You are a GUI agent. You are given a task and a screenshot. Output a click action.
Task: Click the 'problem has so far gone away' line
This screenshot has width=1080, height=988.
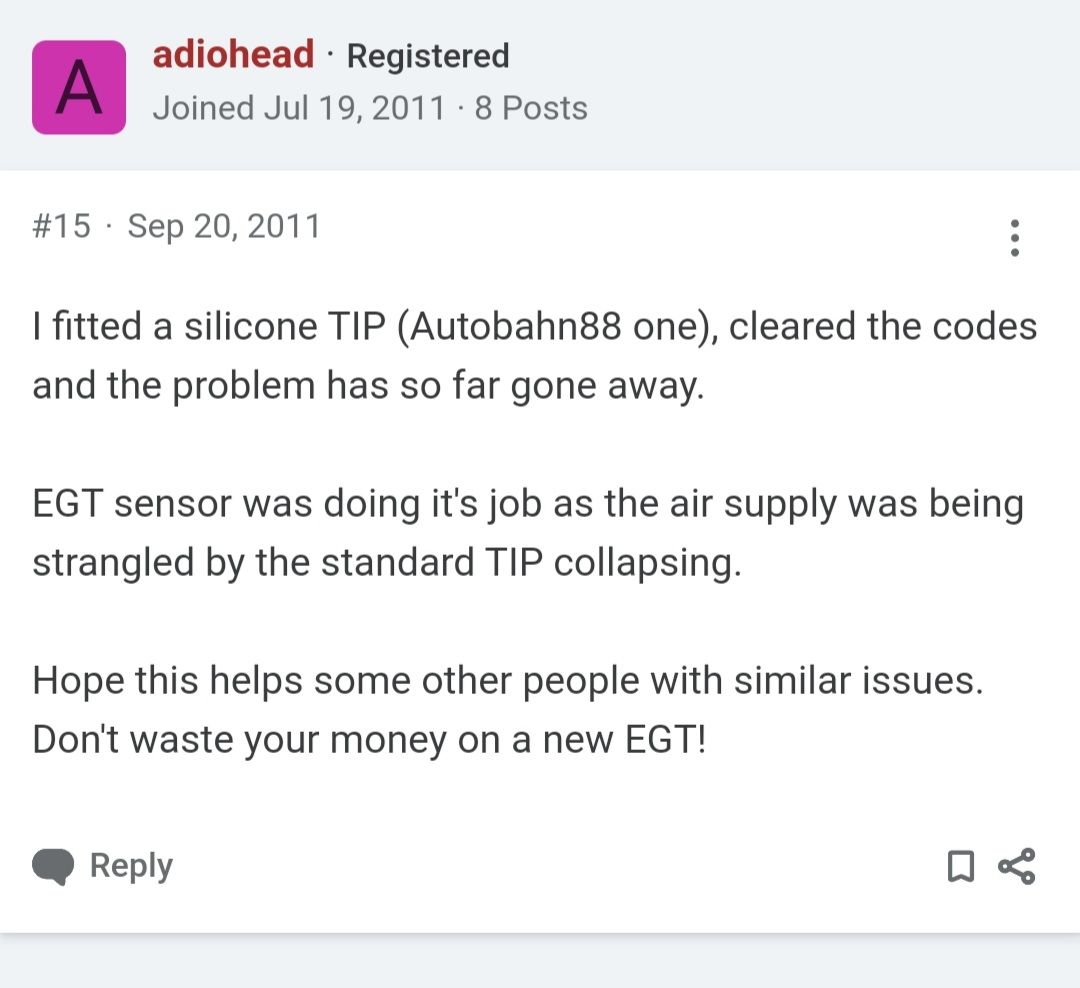coord(368,386)
